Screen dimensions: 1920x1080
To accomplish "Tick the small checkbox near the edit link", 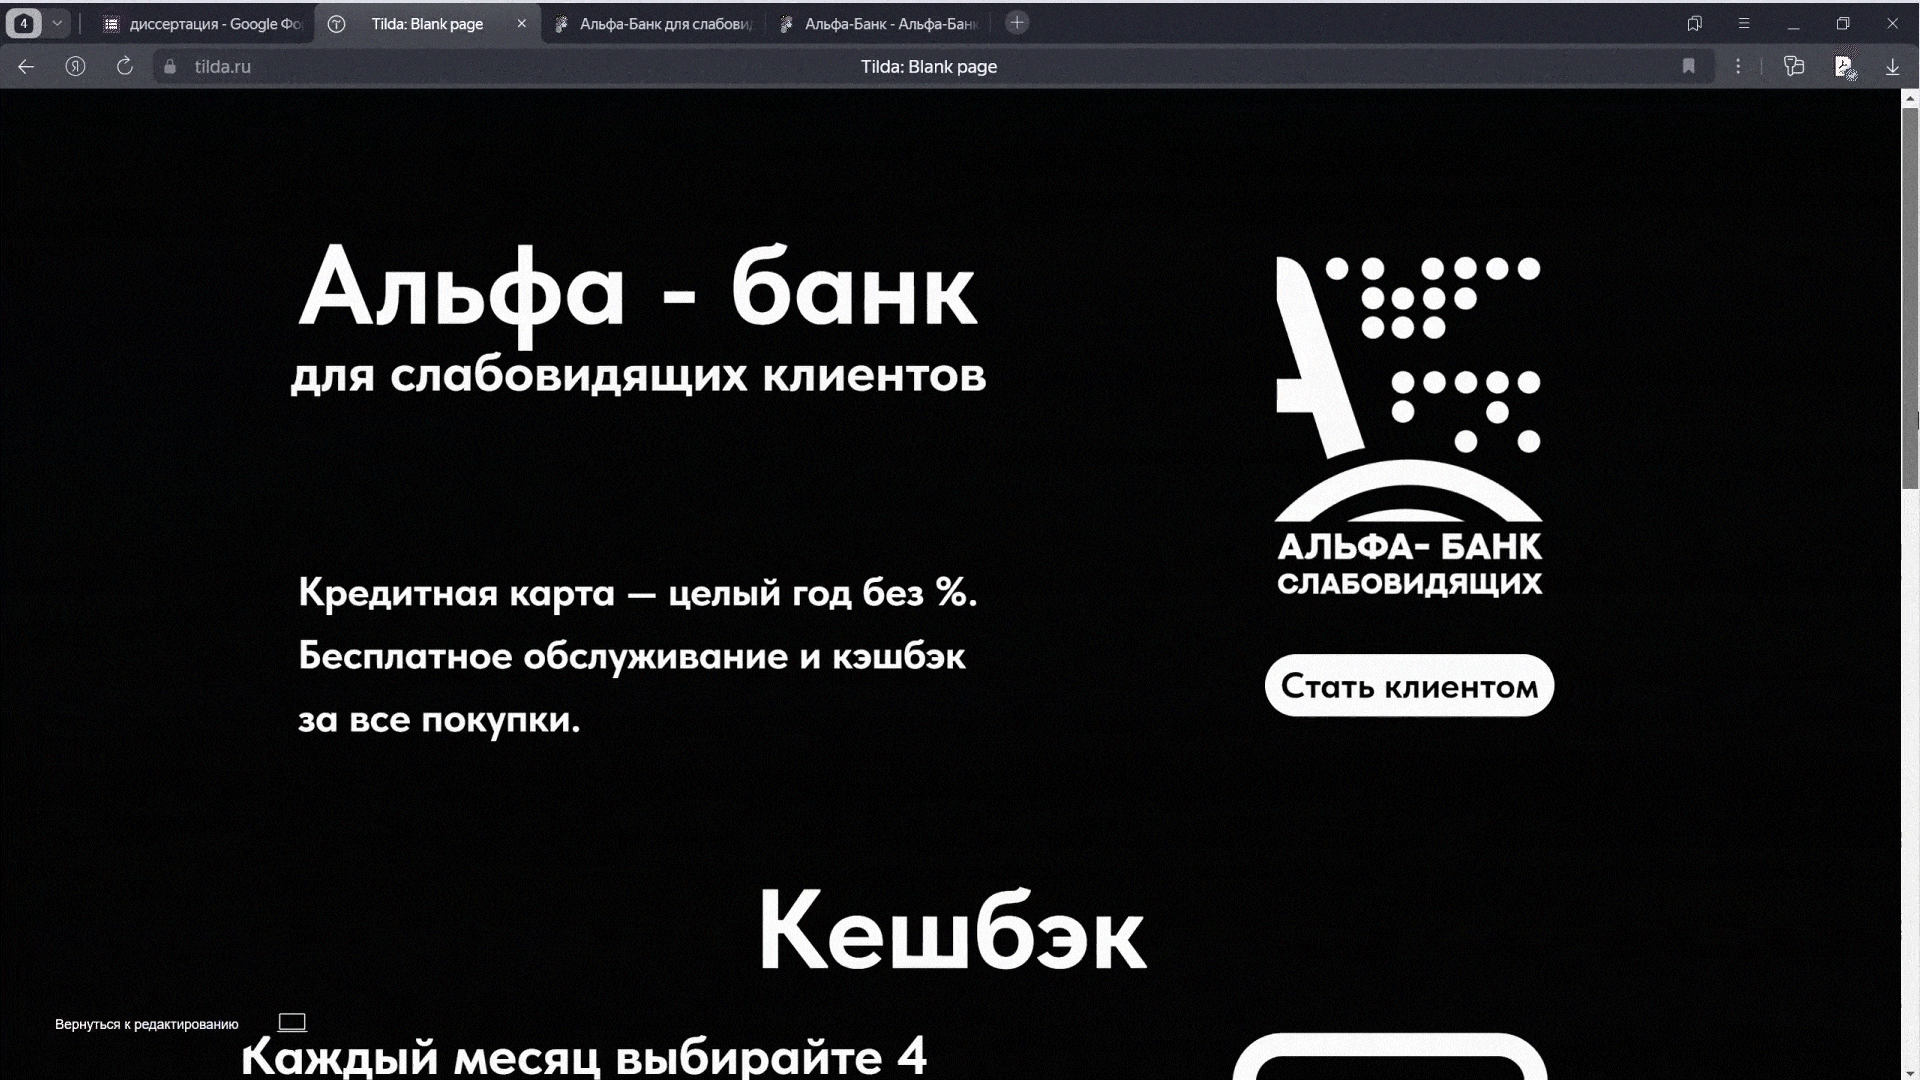I will (x=292, y=1021).
